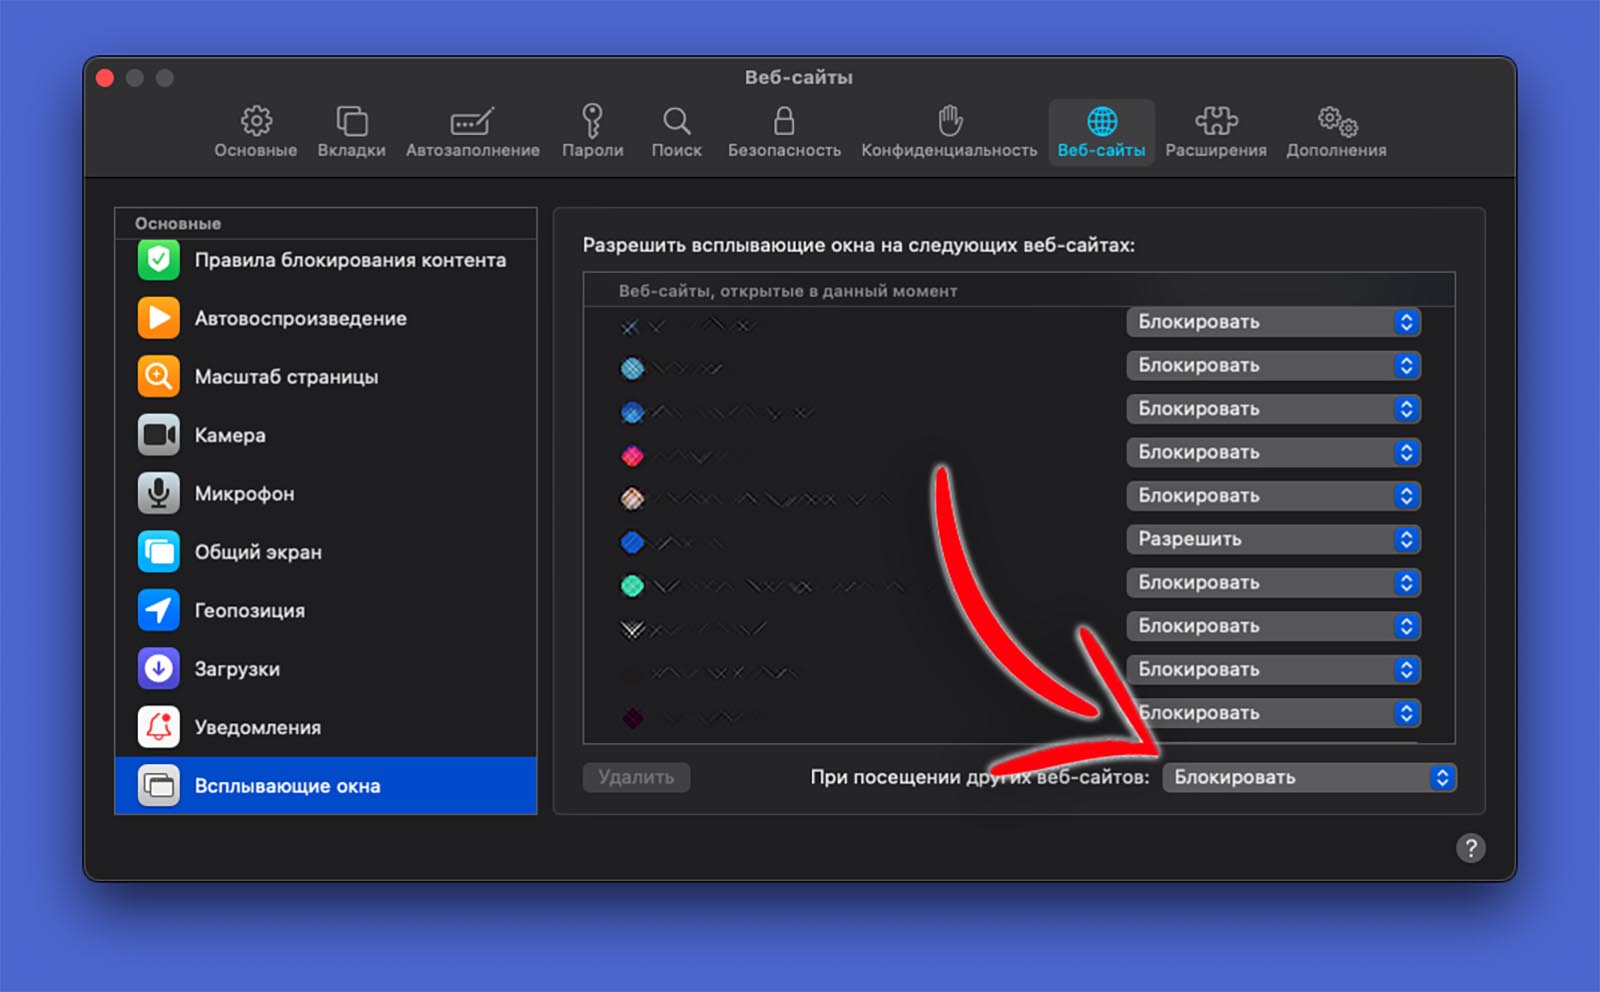Click the Поиск magnifier icon
The width and height of the screenshot is (1600, 992).
pyautogui.click(x=676, y=122)
